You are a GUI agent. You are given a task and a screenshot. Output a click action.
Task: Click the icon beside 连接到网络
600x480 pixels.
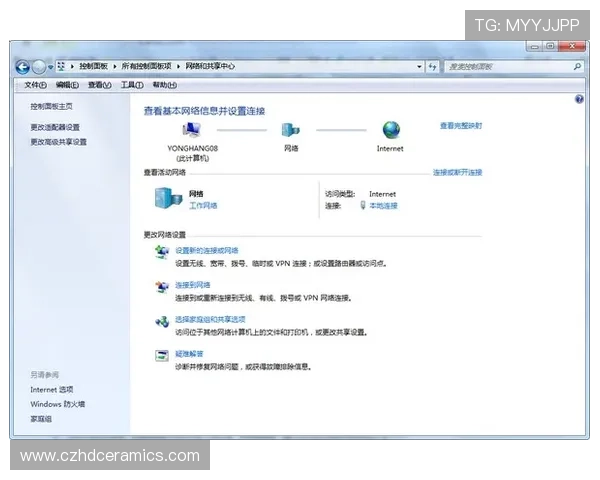point(162,287)
